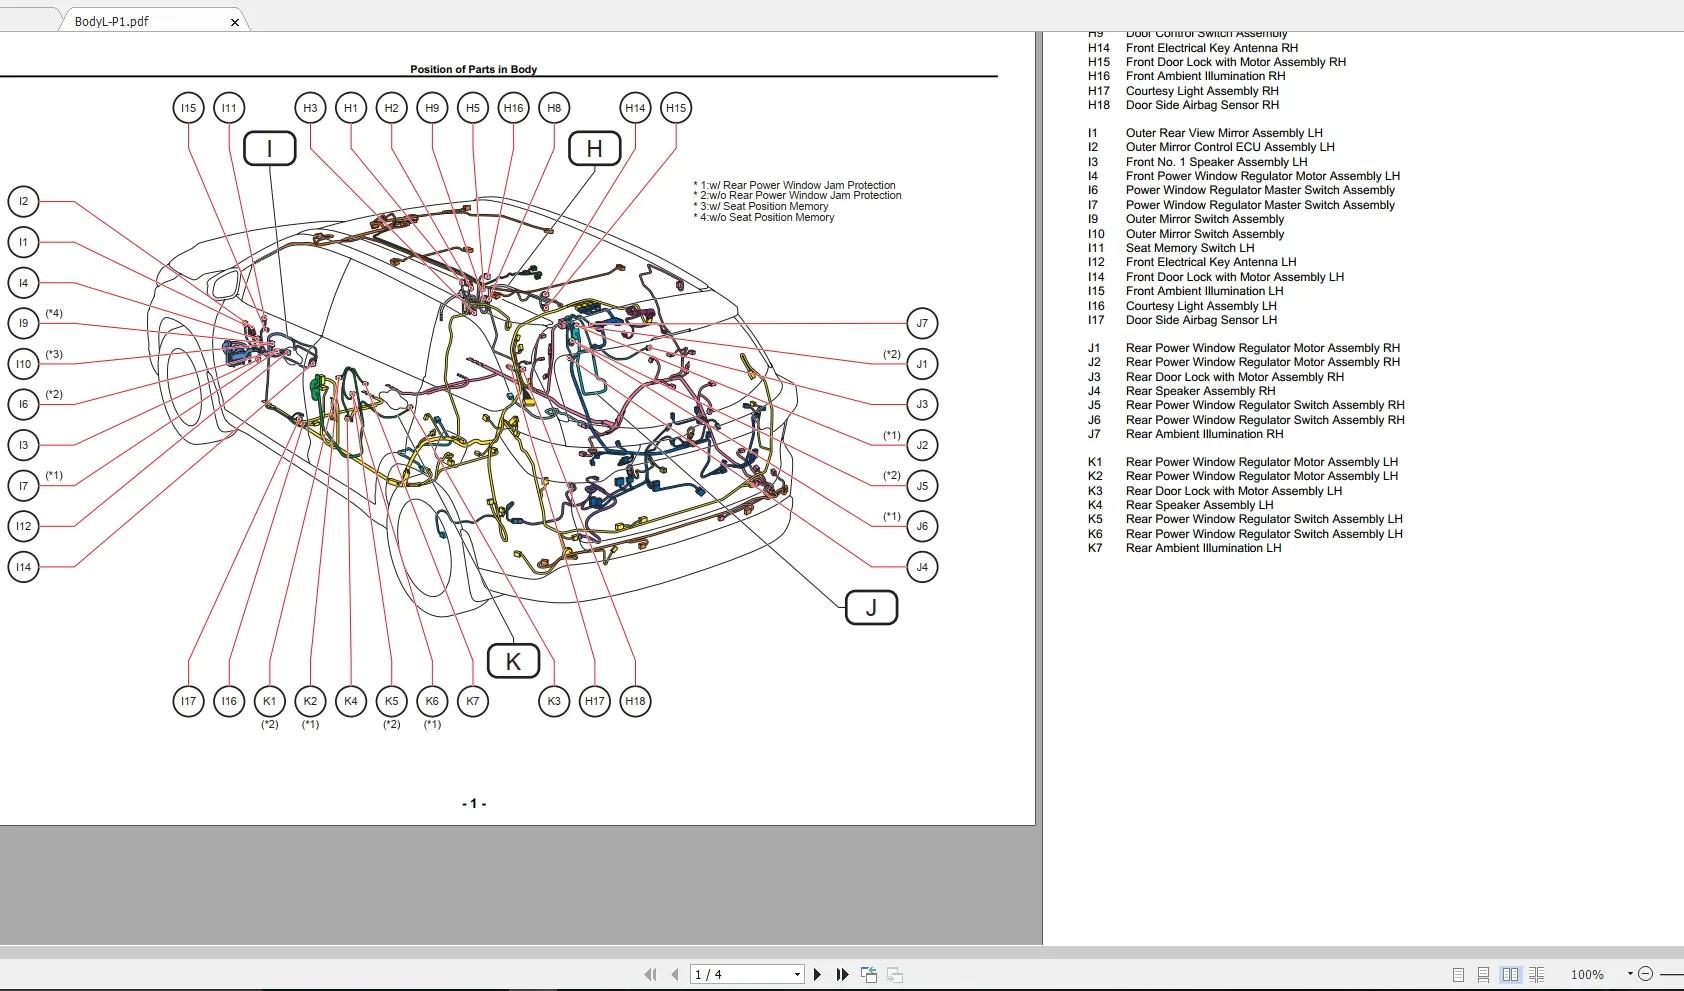
Task: Click note '4:w/o Seat Position Memory'
Action: 764,217
